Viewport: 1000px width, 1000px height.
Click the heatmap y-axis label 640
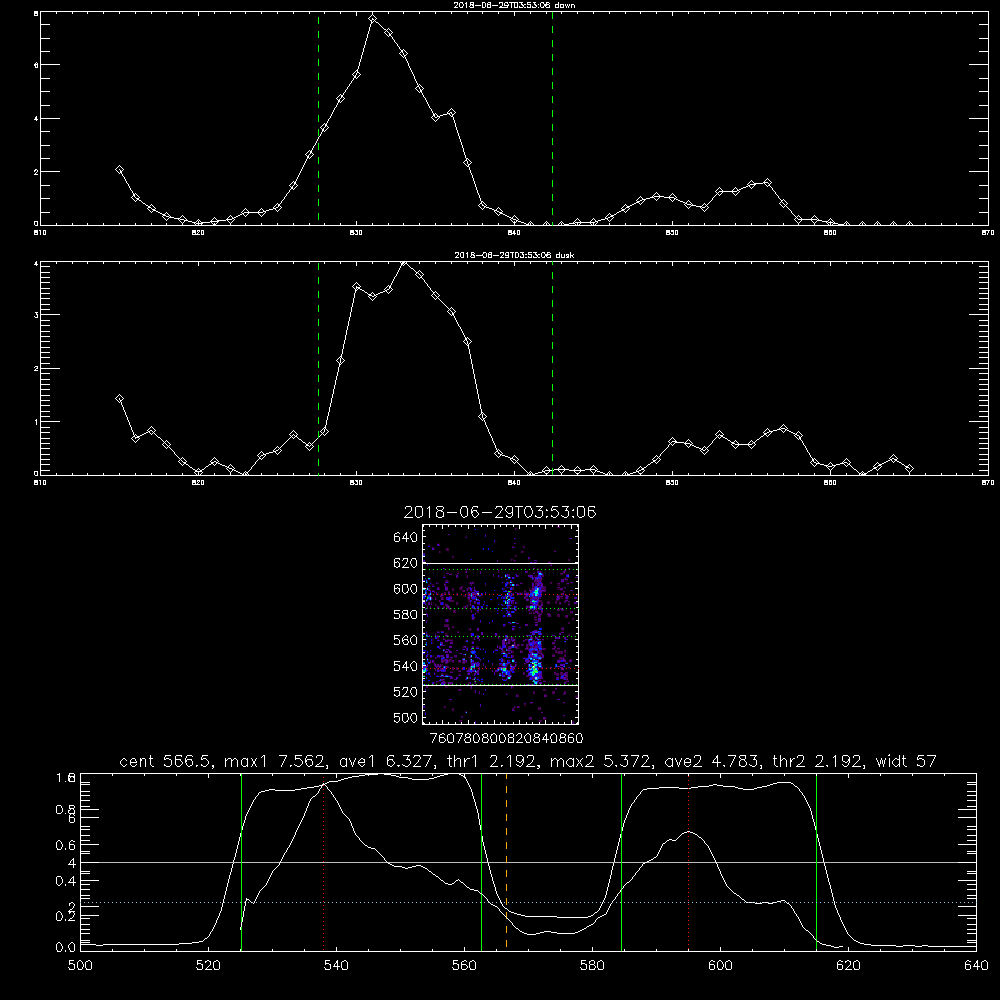tap(406, 538)
